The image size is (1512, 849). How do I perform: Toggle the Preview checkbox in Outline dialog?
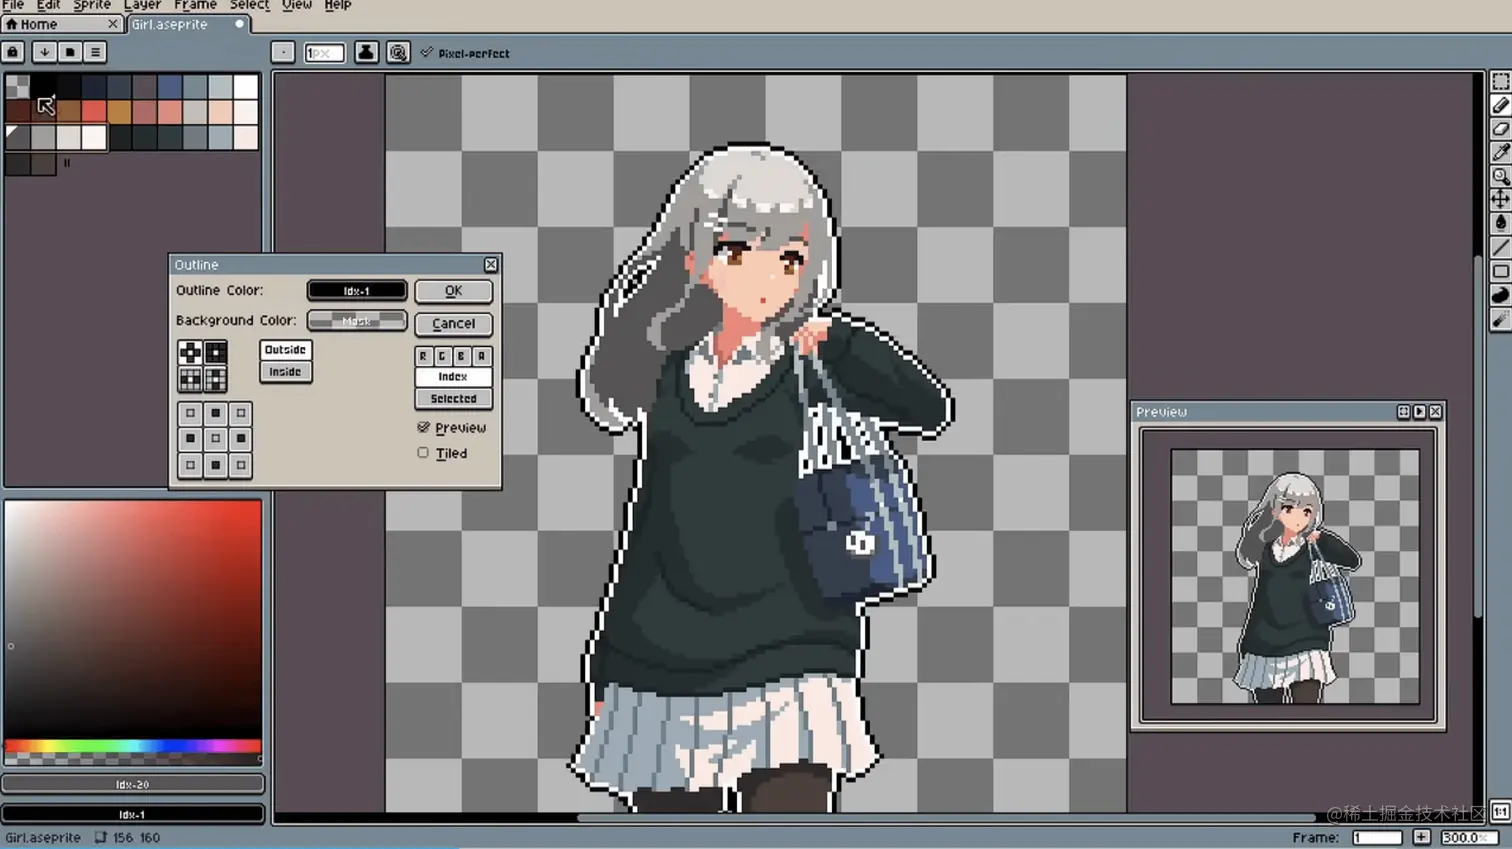point(451,427)
